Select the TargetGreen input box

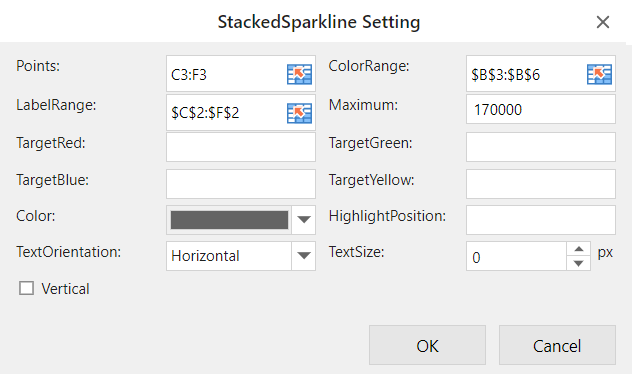pyautogui.click(x=541, y=147)
